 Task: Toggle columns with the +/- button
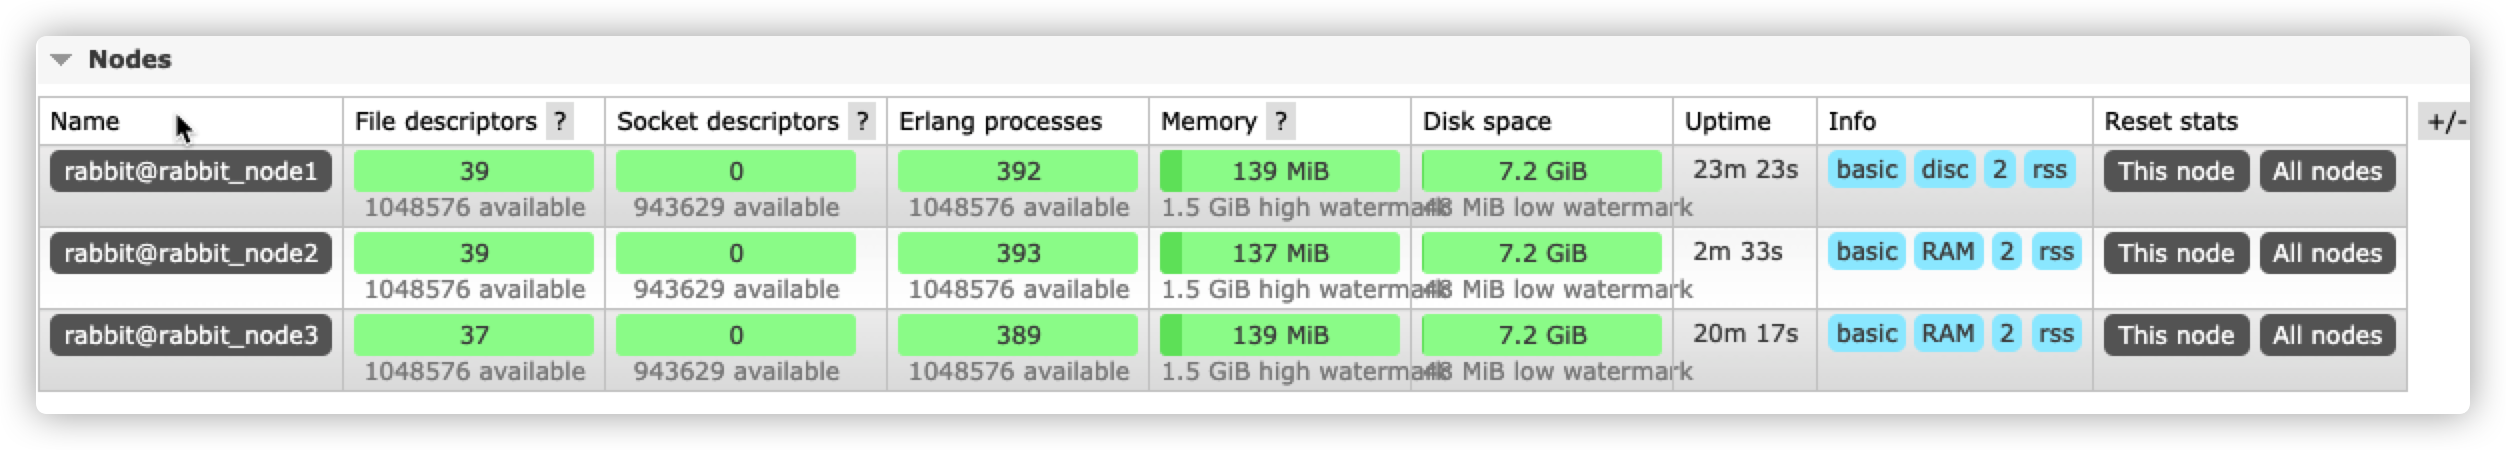(2445, 122)
